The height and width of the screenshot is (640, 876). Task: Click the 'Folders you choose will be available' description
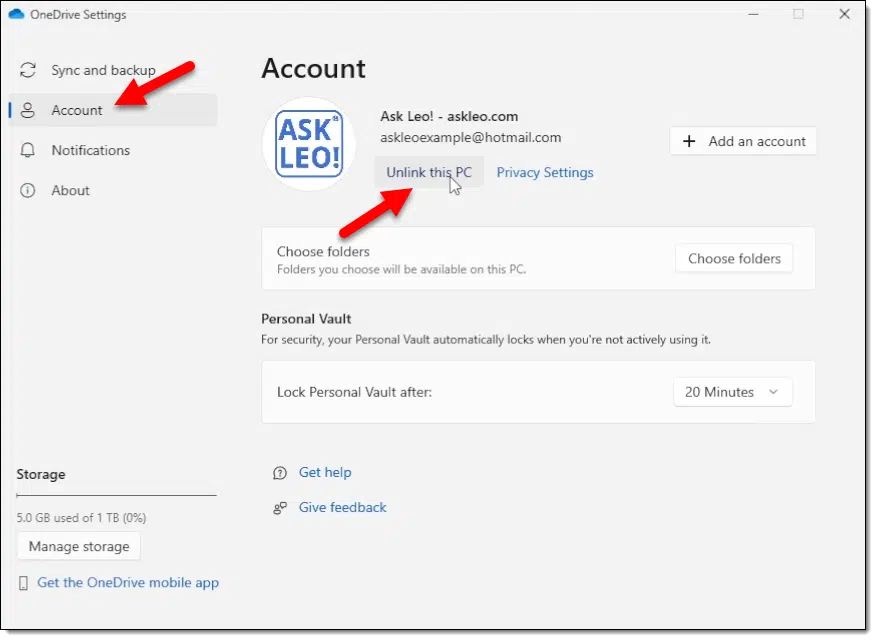click(402, 269)
